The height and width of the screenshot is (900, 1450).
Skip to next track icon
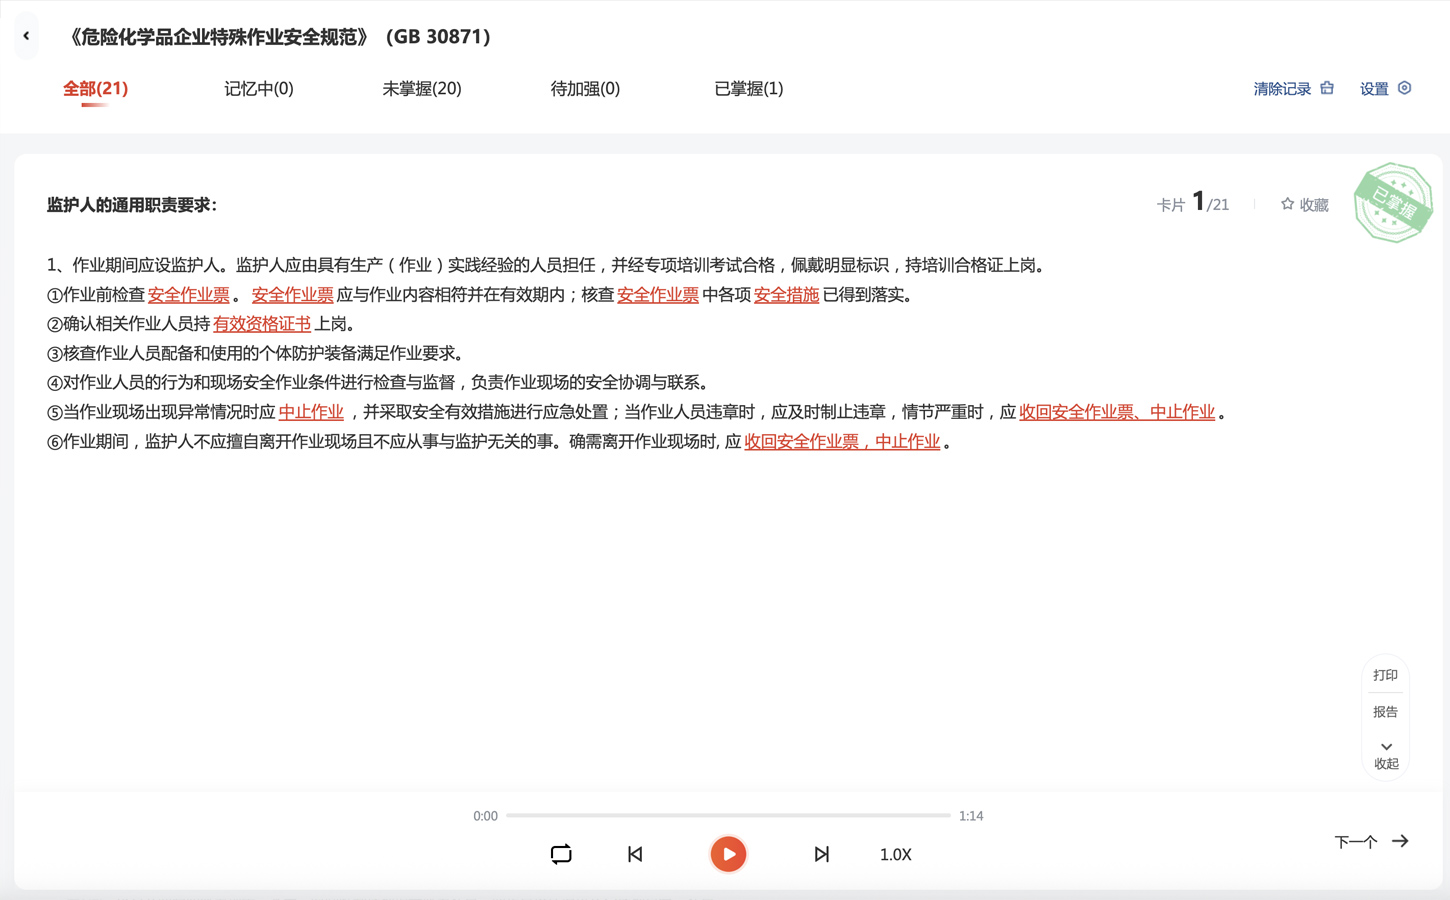[x=821, y=854]
